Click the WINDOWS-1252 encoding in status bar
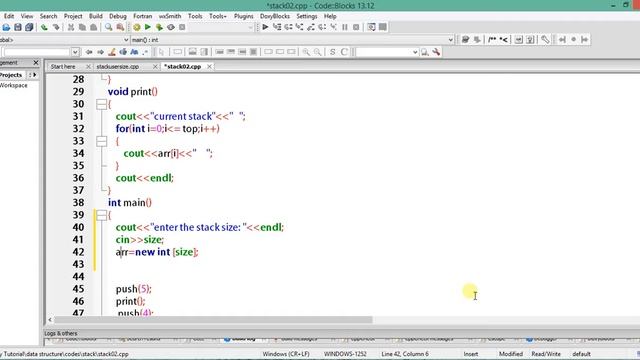 (345, 354)
